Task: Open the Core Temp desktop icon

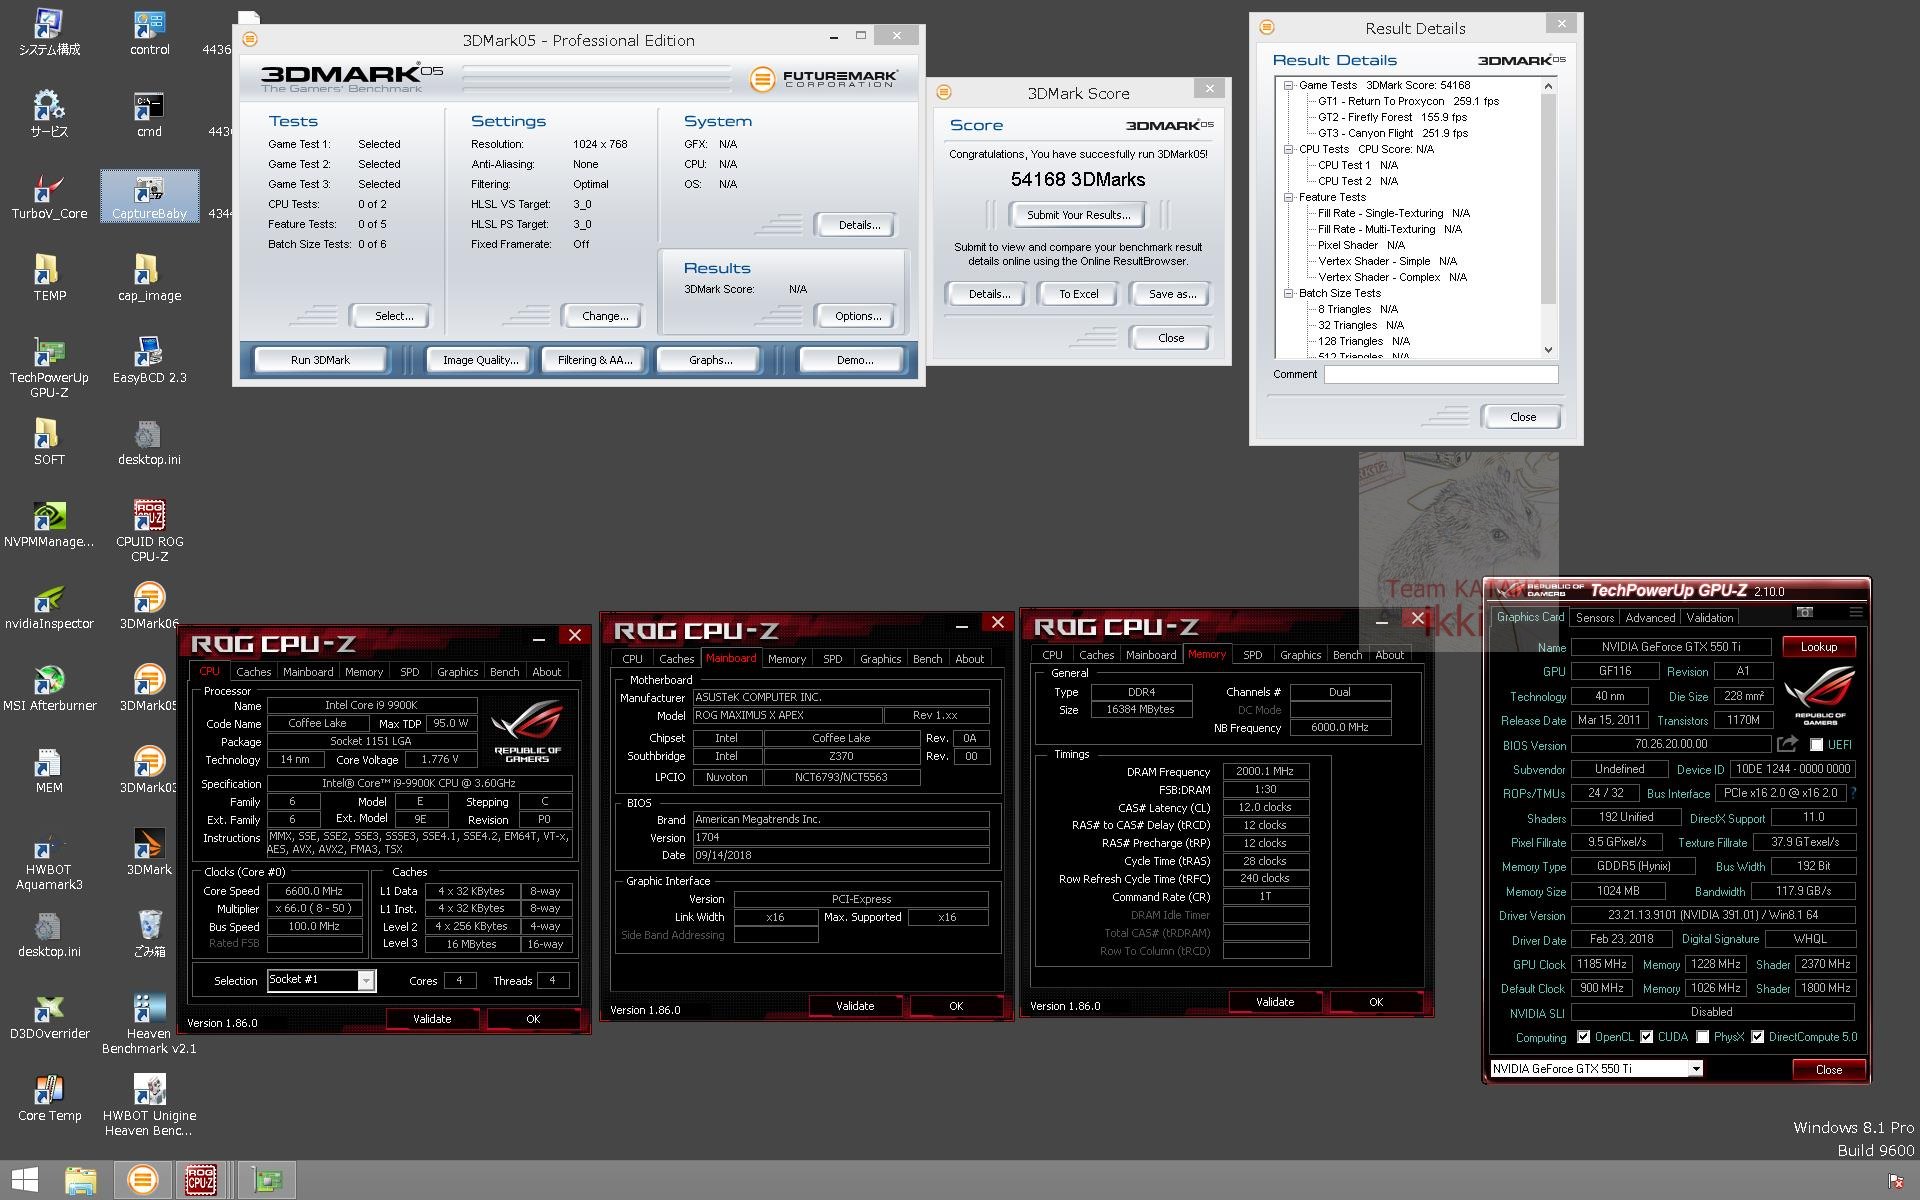Action: pos(49,1098)
